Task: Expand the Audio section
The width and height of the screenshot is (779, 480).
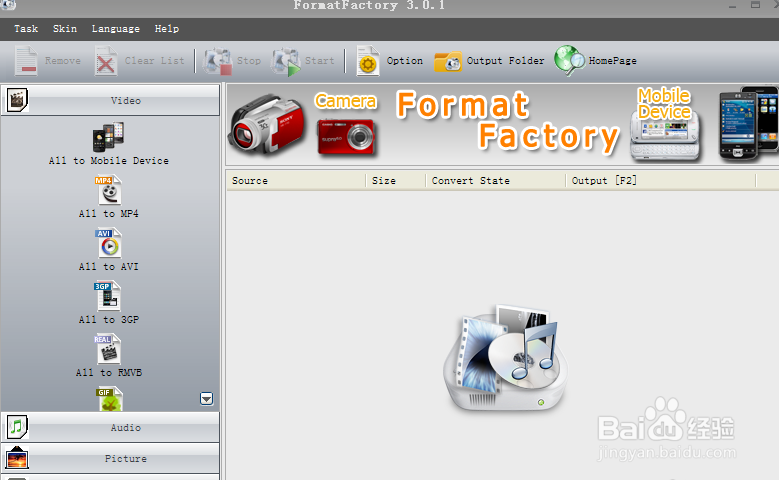Action: coord(110,427)
